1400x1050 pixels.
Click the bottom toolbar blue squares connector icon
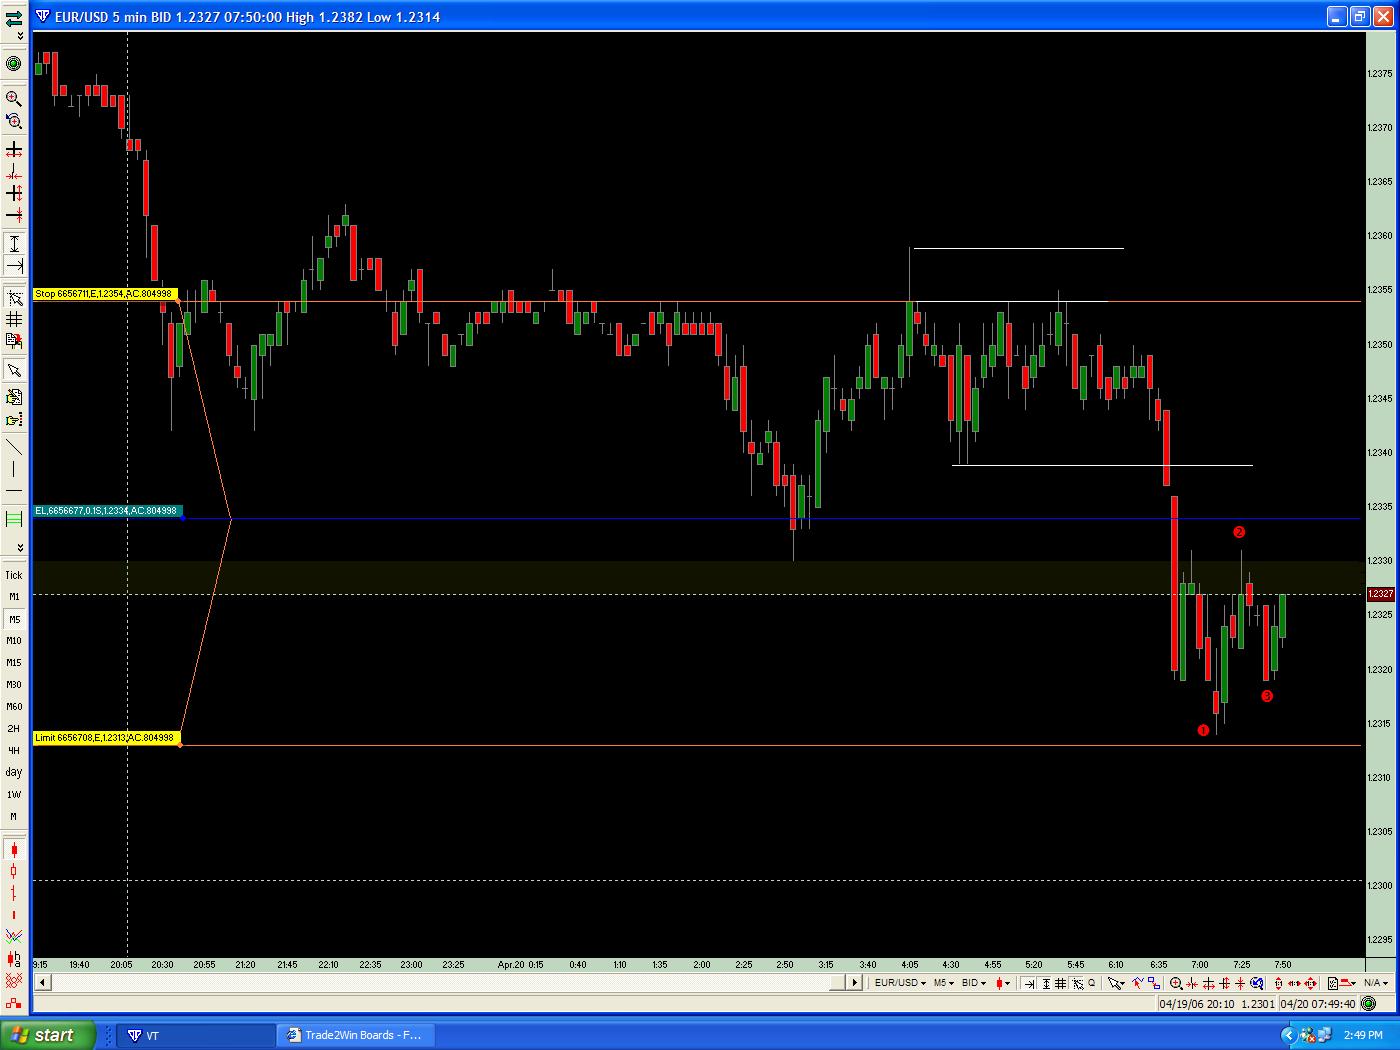pos(1154,983)
